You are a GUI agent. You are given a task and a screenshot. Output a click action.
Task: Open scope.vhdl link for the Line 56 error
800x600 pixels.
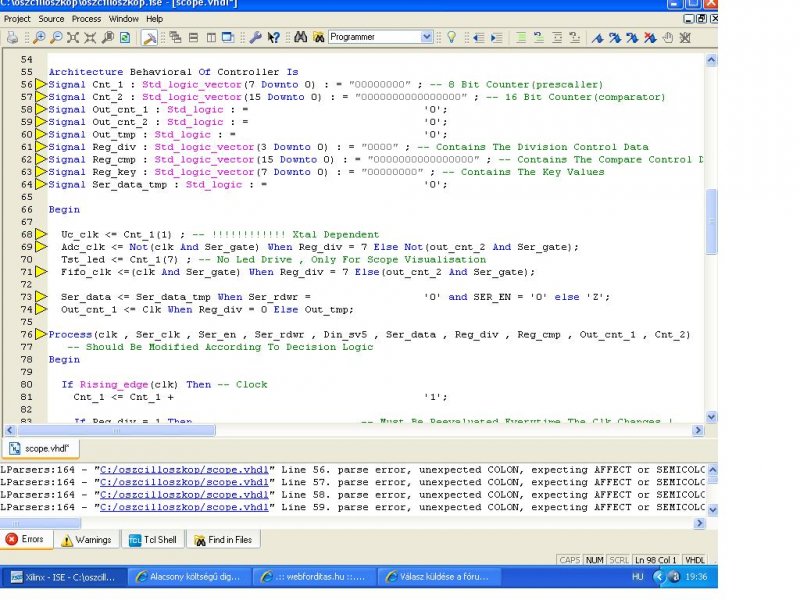coord(184,470)
